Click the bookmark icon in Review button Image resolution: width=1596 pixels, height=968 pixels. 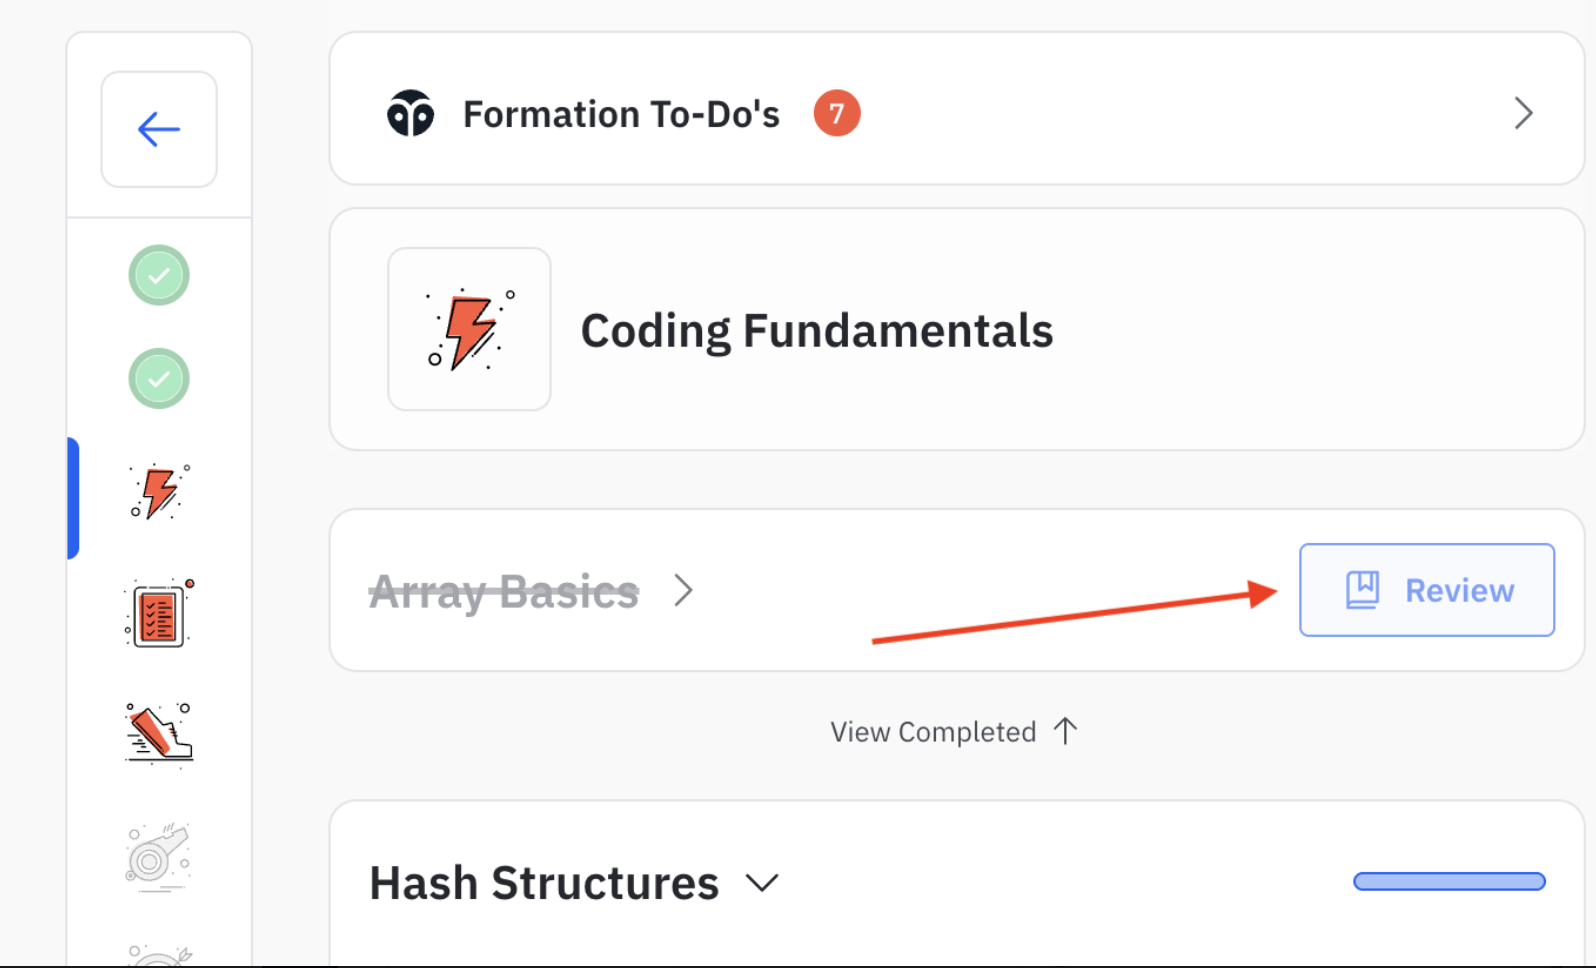click(1362, 590)
